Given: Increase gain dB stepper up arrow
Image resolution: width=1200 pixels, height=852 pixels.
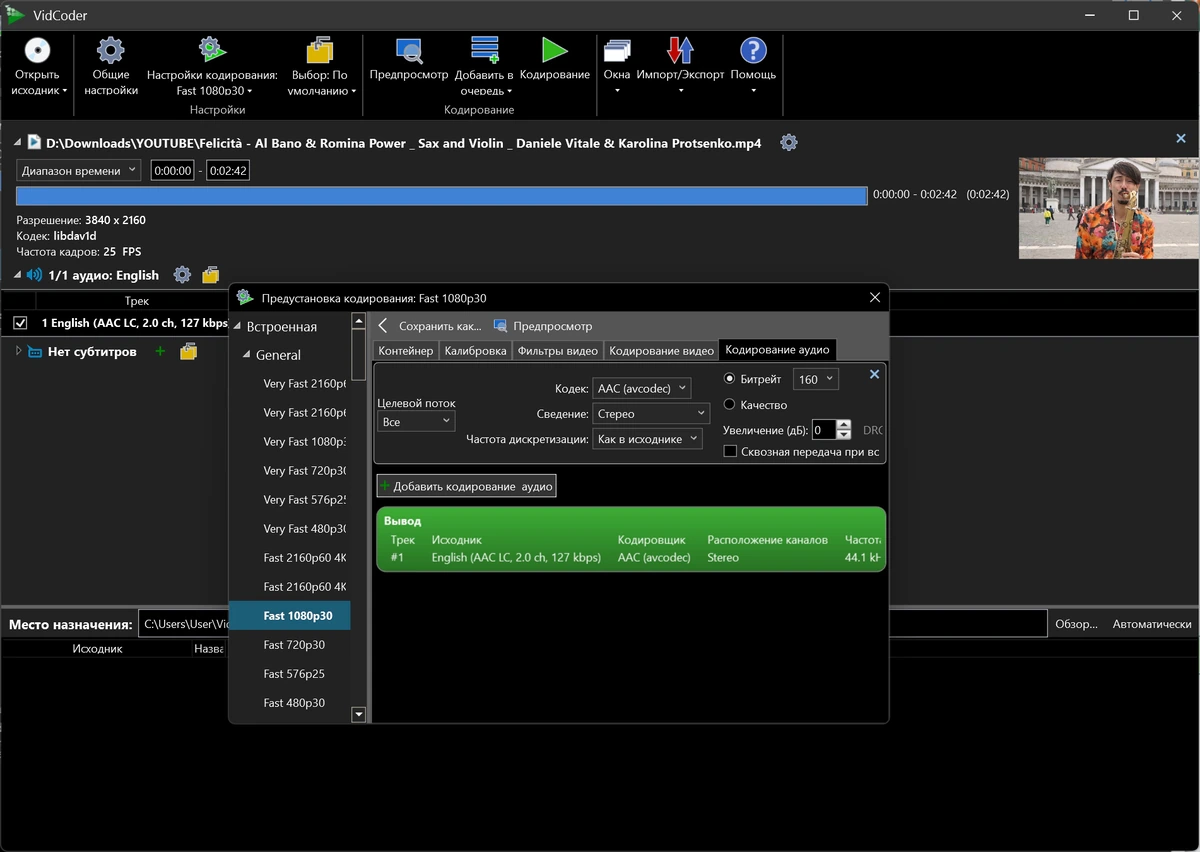Looking at the screenshot, I should point(843,425).
